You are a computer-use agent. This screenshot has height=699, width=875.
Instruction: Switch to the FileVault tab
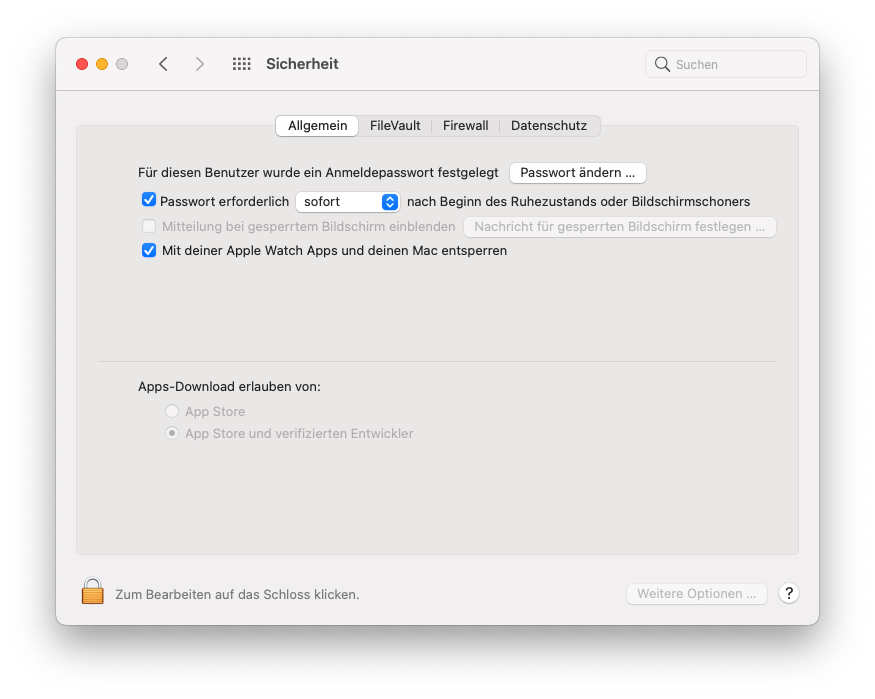tap(395, 126)
